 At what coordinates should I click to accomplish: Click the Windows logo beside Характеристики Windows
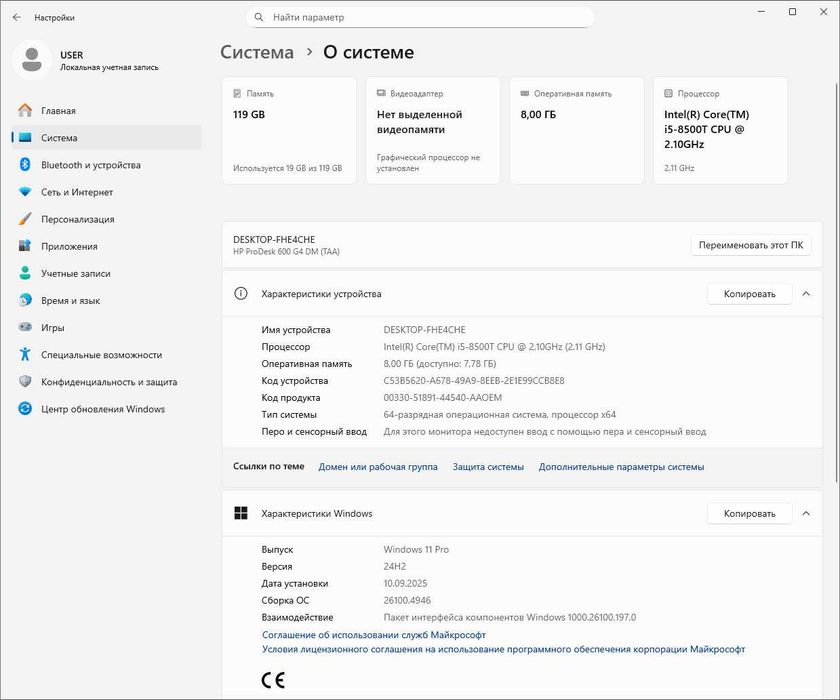point(241,513)
